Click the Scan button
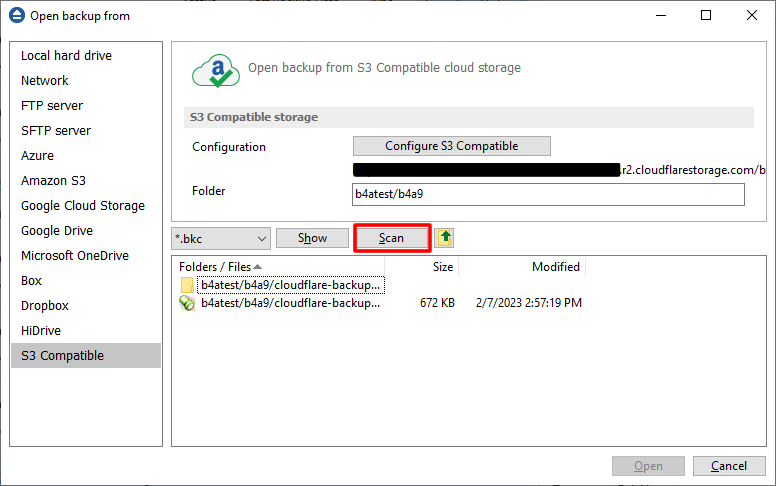Screen dimensions: 776x486 [391, 238]
